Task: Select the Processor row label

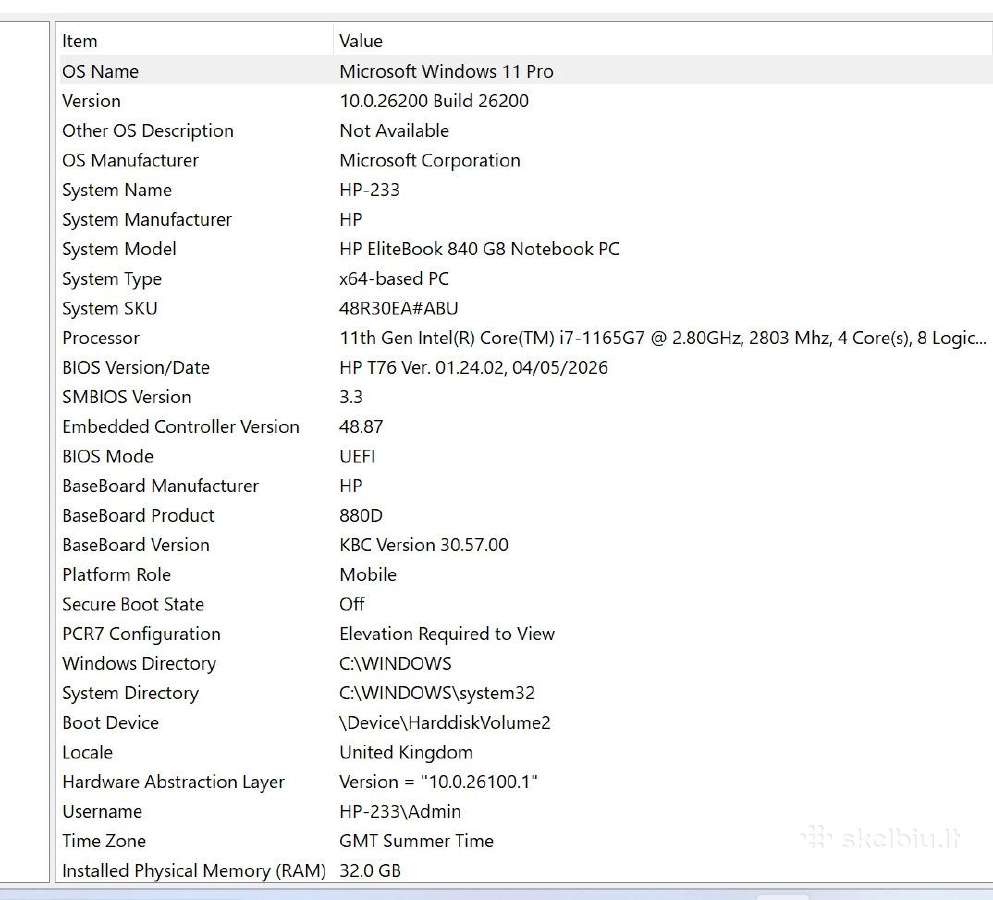Action: coord(101,338)
